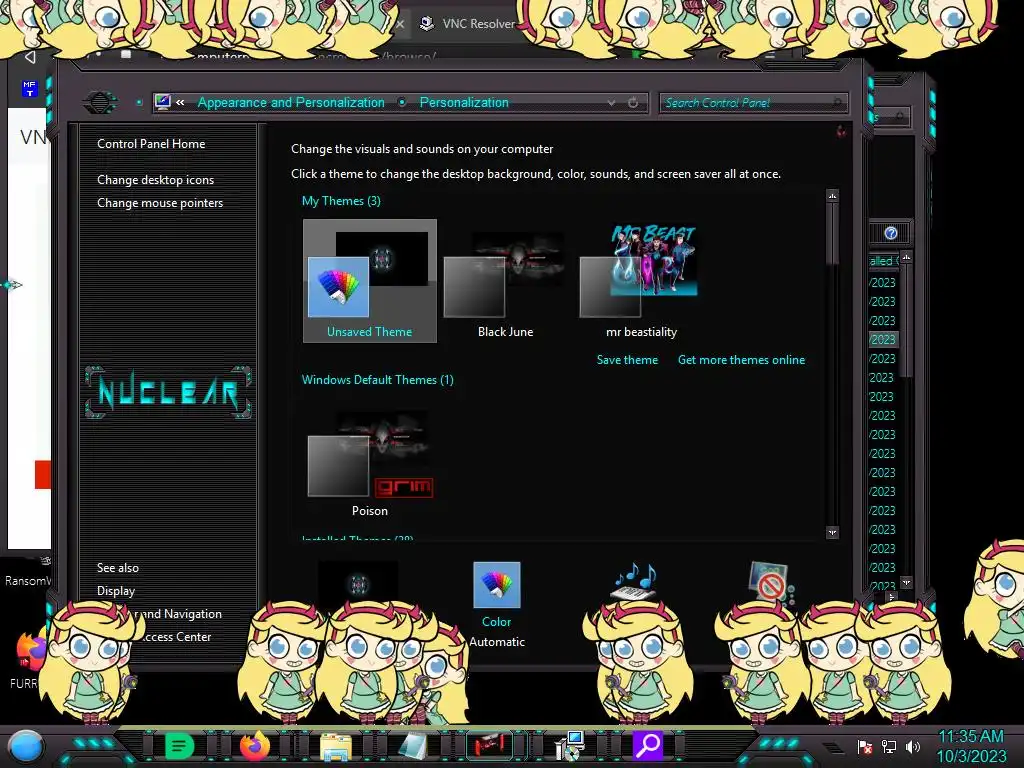The height and width of the screenshot is (768, 1024).
Task: Click the Control Panel address bar icon
Action: [x=163, y=102]
